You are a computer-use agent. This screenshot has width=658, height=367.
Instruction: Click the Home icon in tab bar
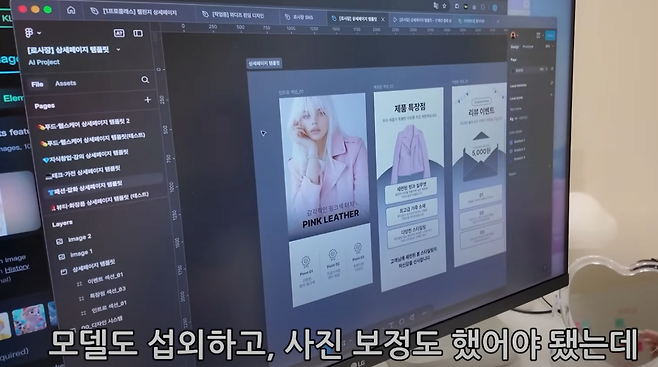[x=71, y=10]
